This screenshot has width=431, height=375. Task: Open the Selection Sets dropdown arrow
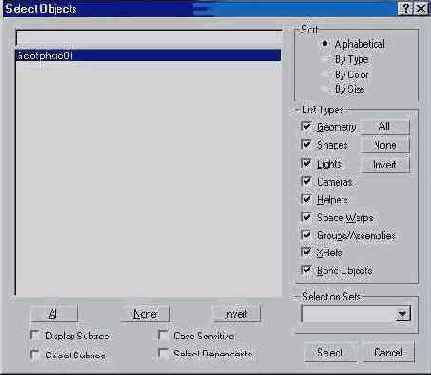pyautogui.click(x=403, y=314)
